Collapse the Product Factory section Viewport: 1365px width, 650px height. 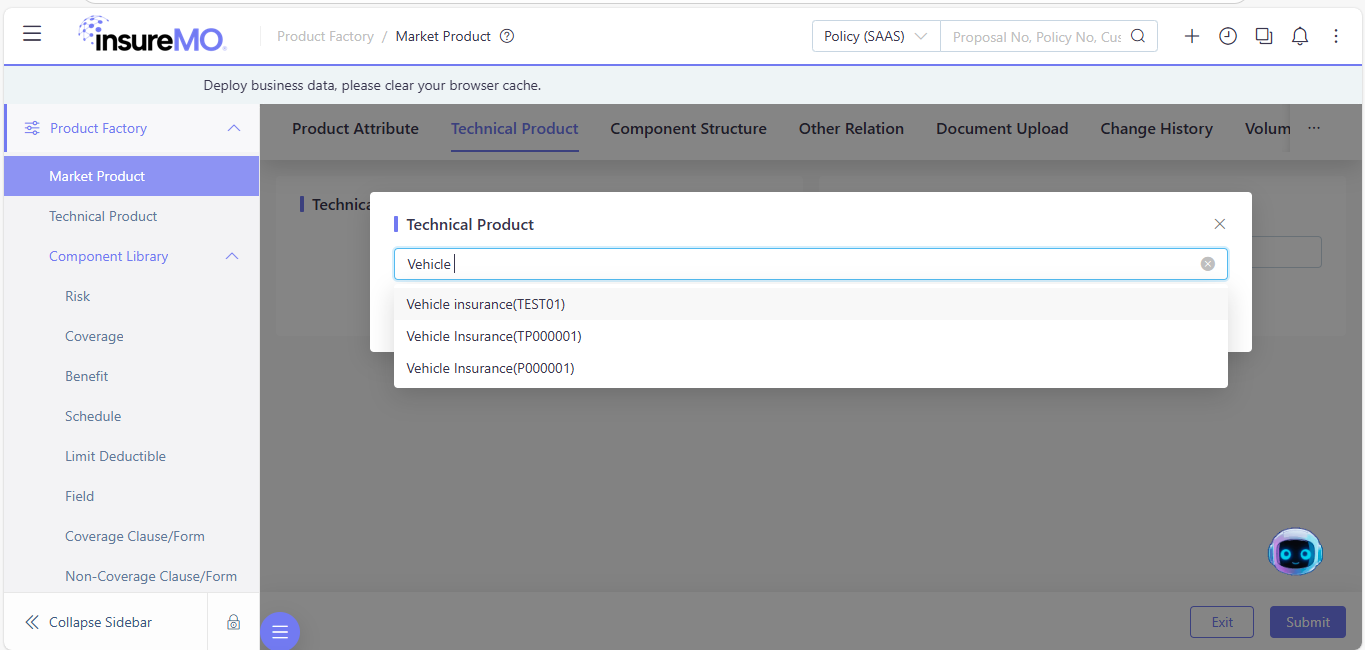234,128
